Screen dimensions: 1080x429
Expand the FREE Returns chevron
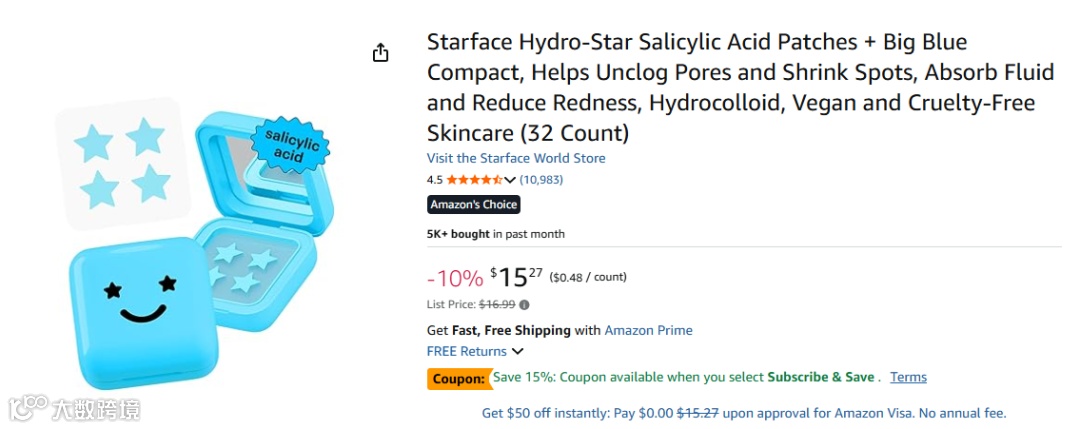[x=518, y=352]
